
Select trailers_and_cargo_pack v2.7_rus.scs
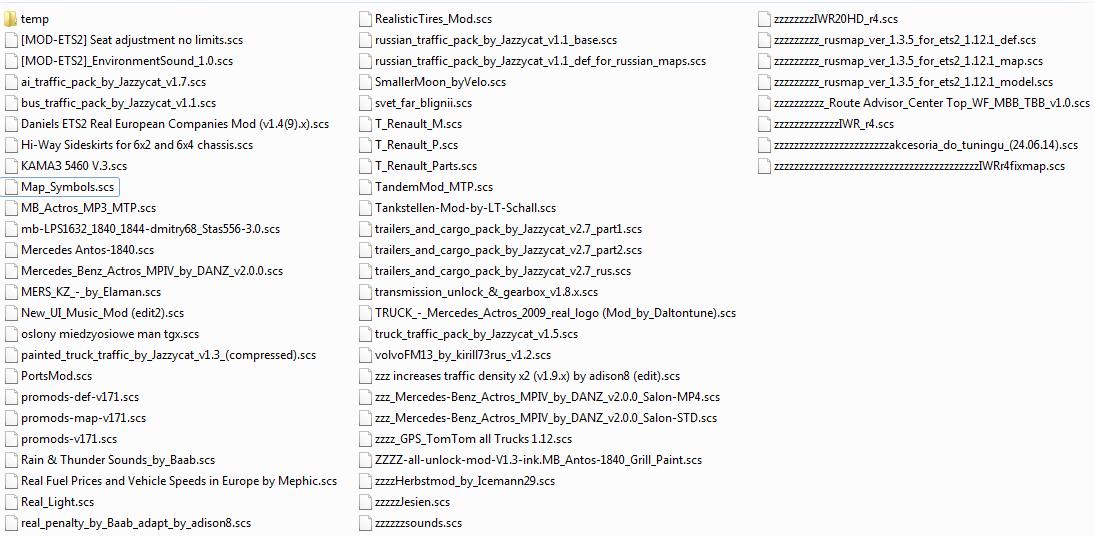click(503, 271)
